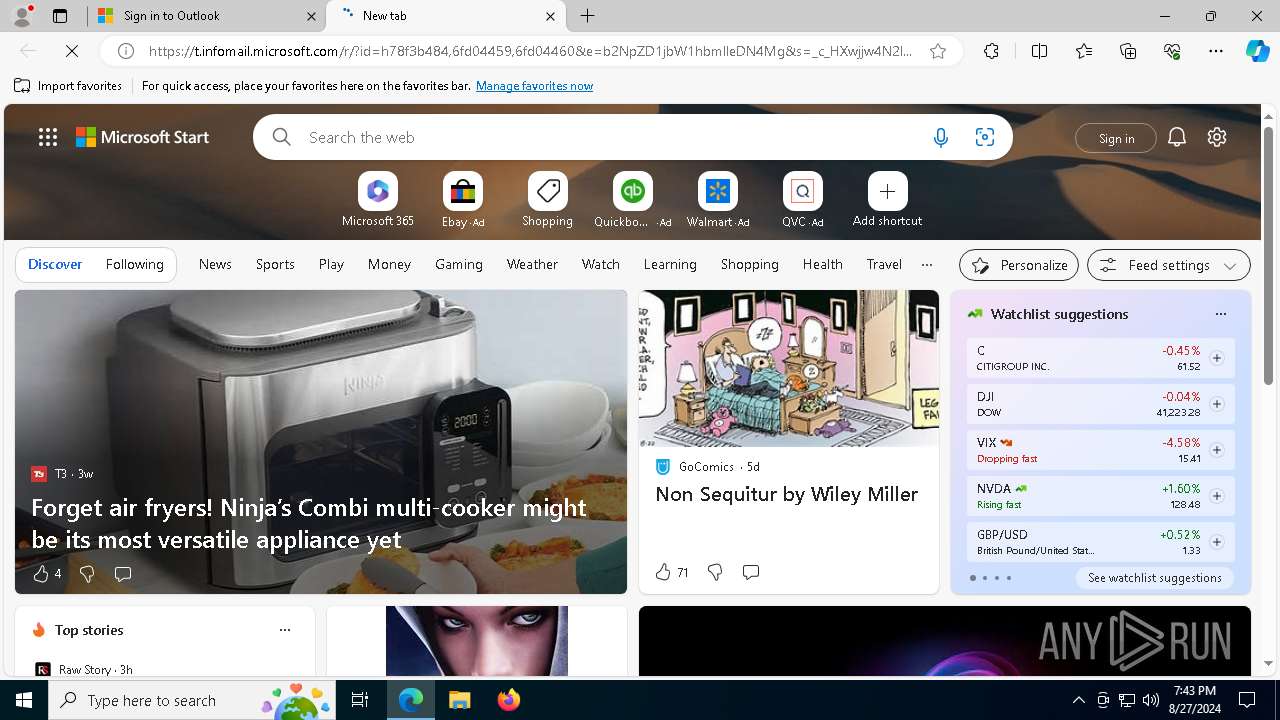
Task: Click the Personalize button
Action: click(1019, 265)
